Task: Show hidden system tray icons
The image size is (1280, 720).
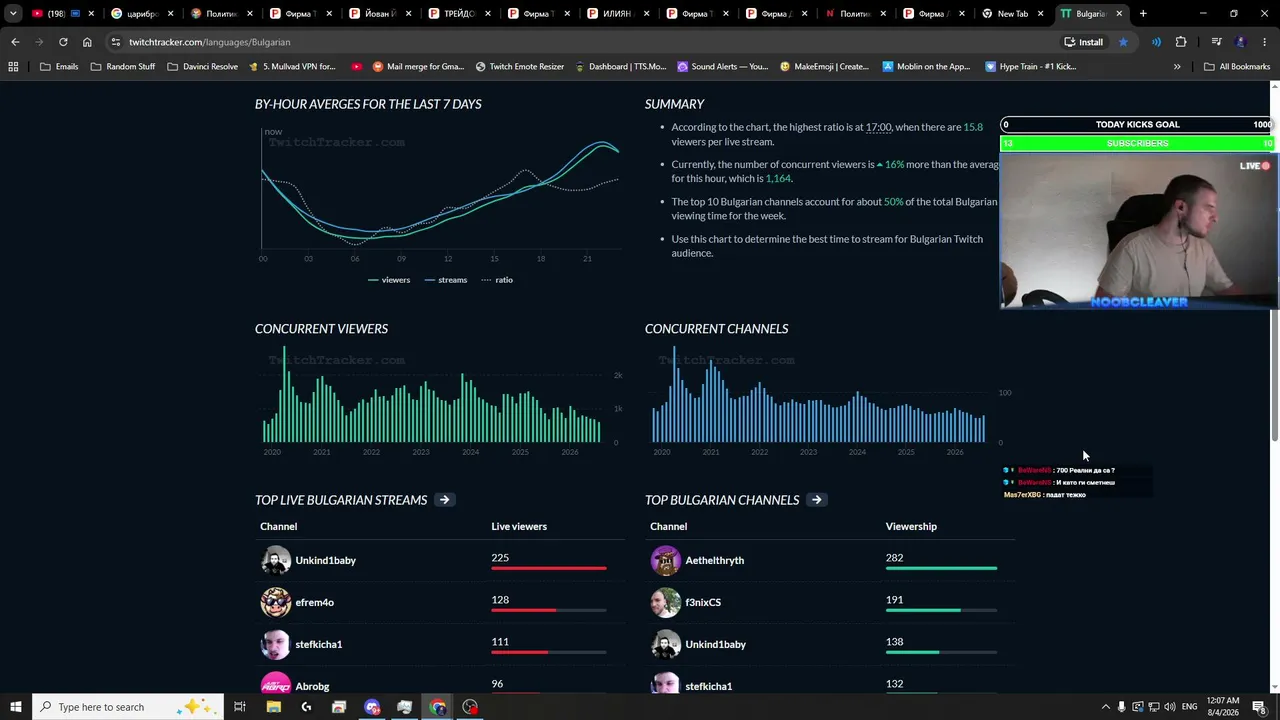Action: click(x=1105, y=707)
